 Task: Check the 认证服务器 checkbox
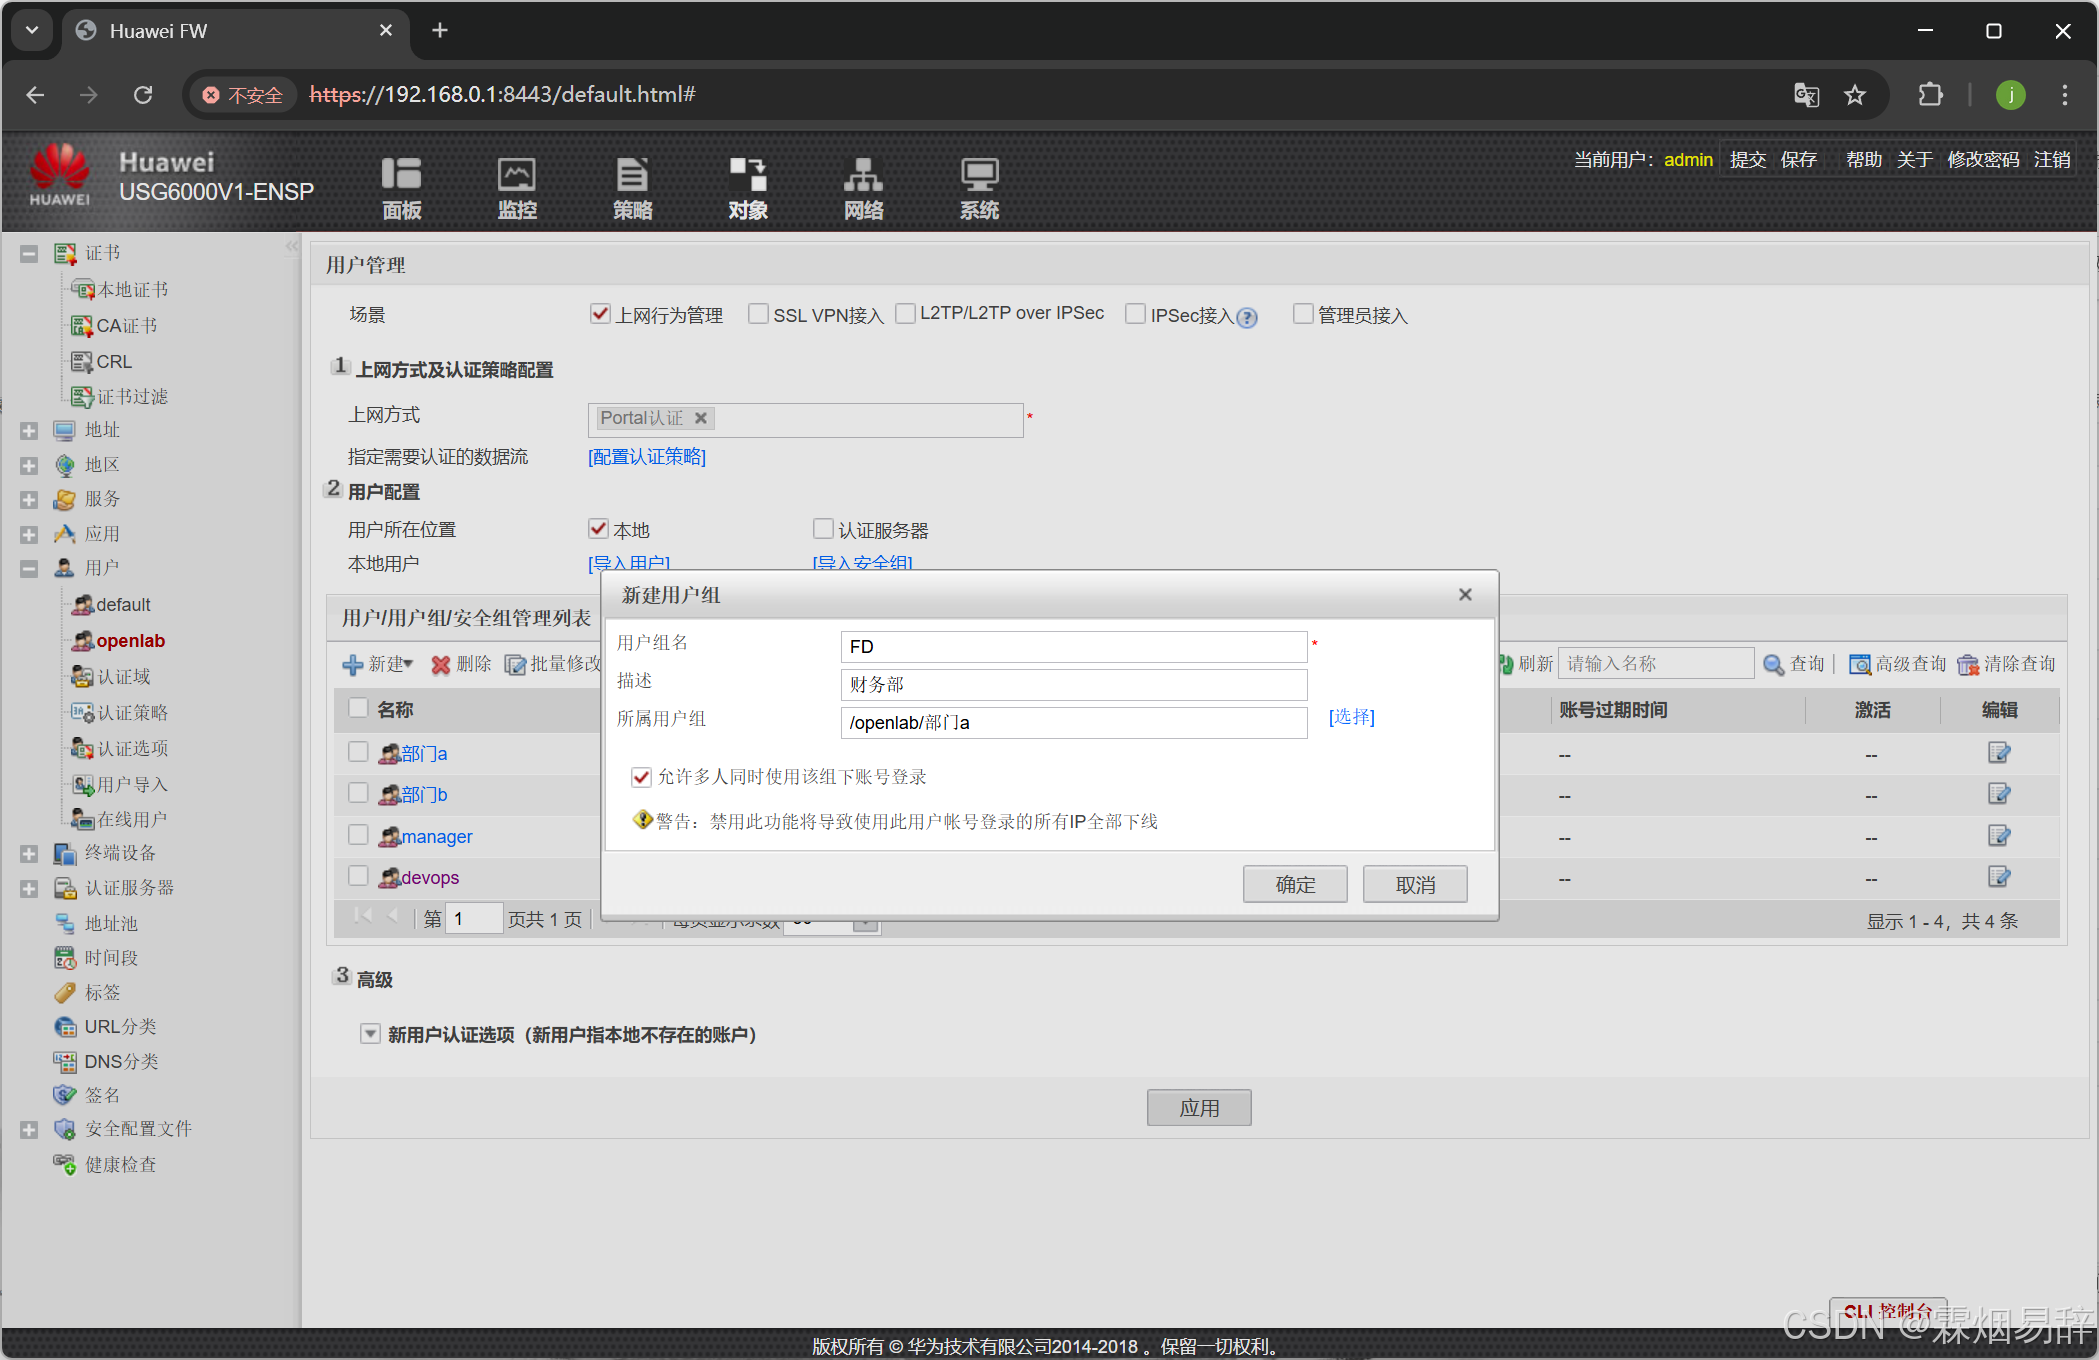click(x=823, y=529)
